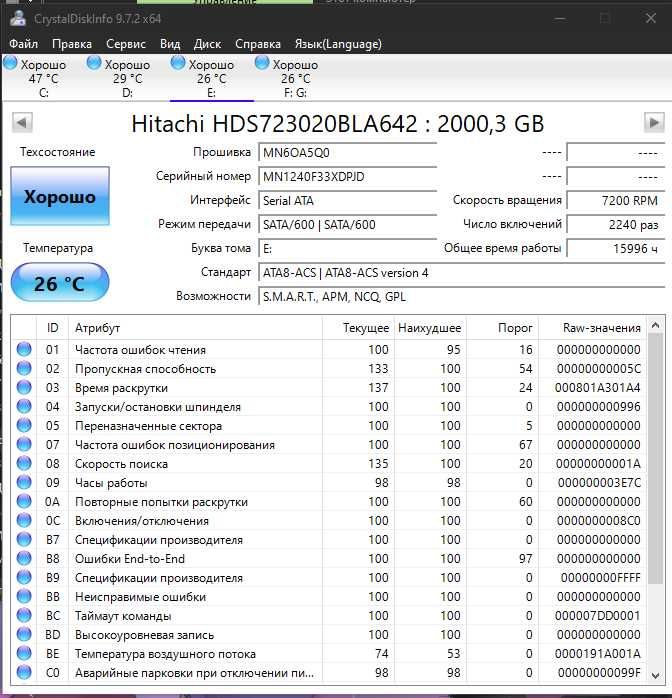The width and height of the screenshot is (672, 698).
Task: Click the Текущее column header
Action: 358,328
